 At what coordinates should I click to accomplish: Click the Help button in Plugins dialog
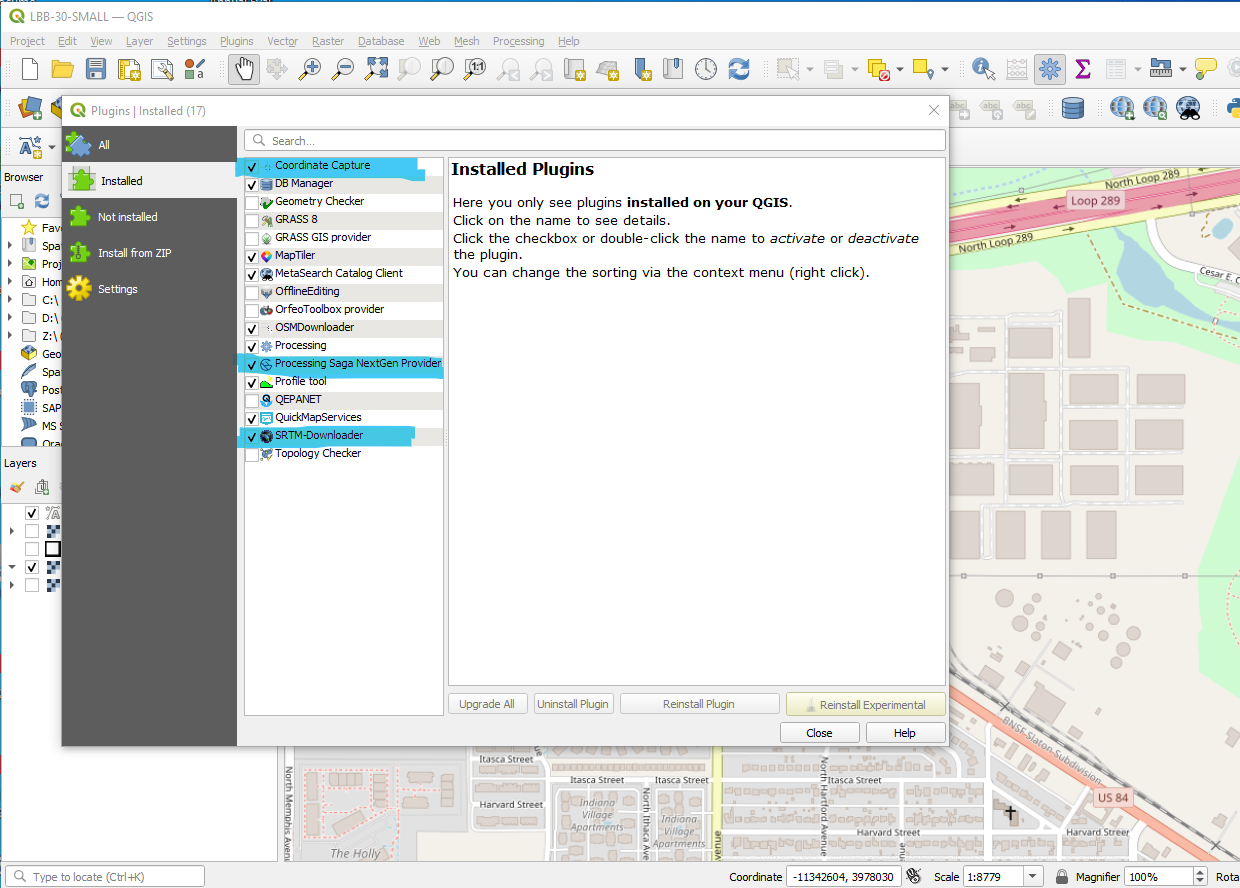coord(905,733)
